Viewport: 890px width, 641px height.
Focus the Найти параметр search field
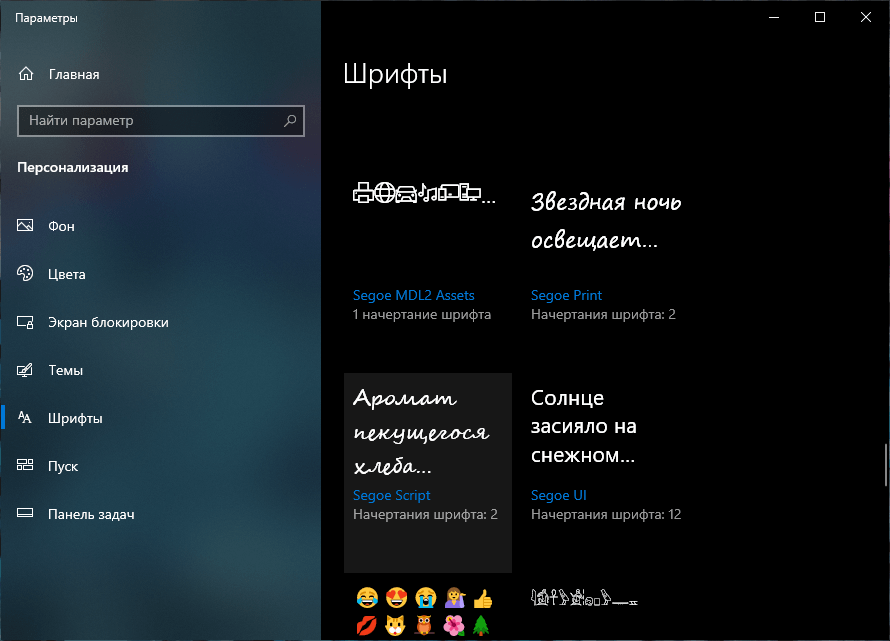[150, 121]
